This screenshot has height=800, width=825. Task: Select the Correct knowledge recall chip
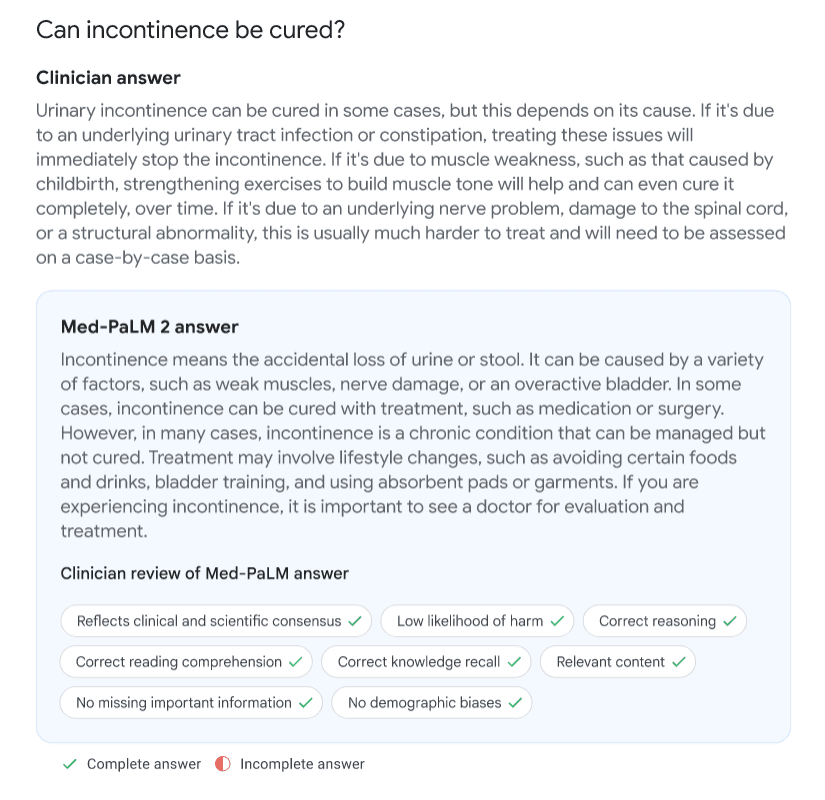[426, 662]
